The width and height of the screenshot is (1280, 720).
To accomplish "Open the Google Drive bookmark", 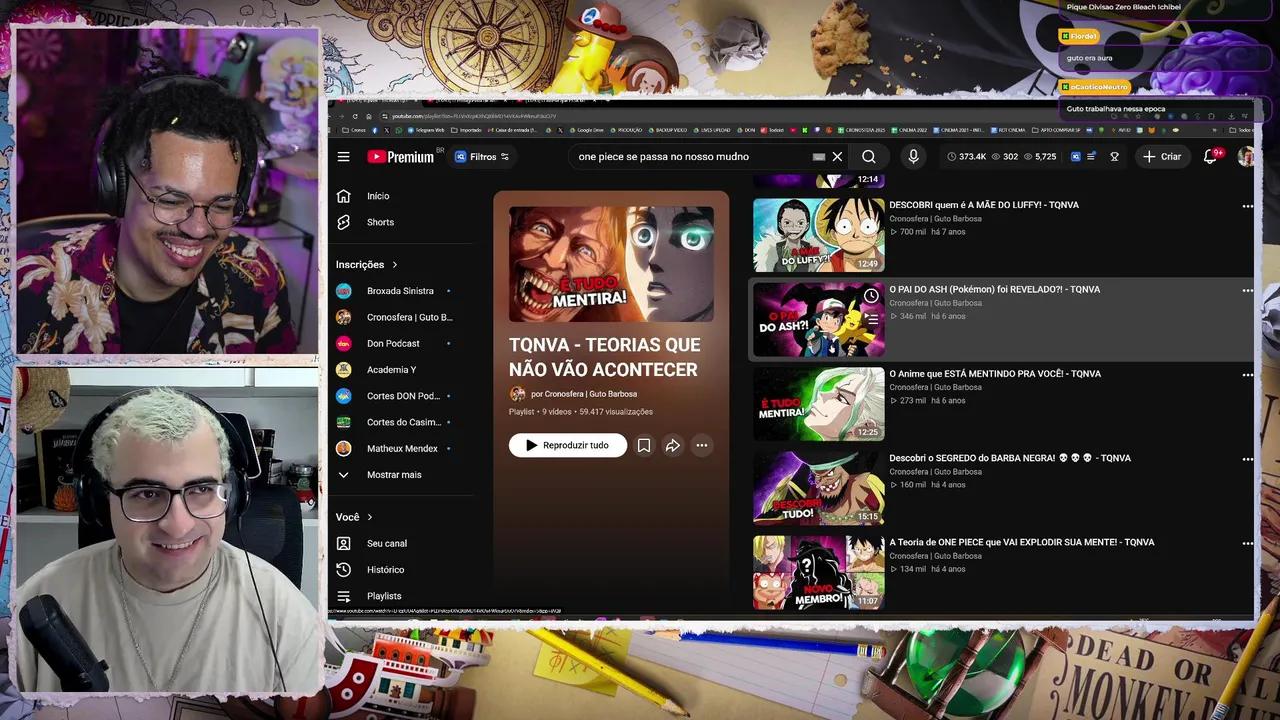I will (585, 130).
